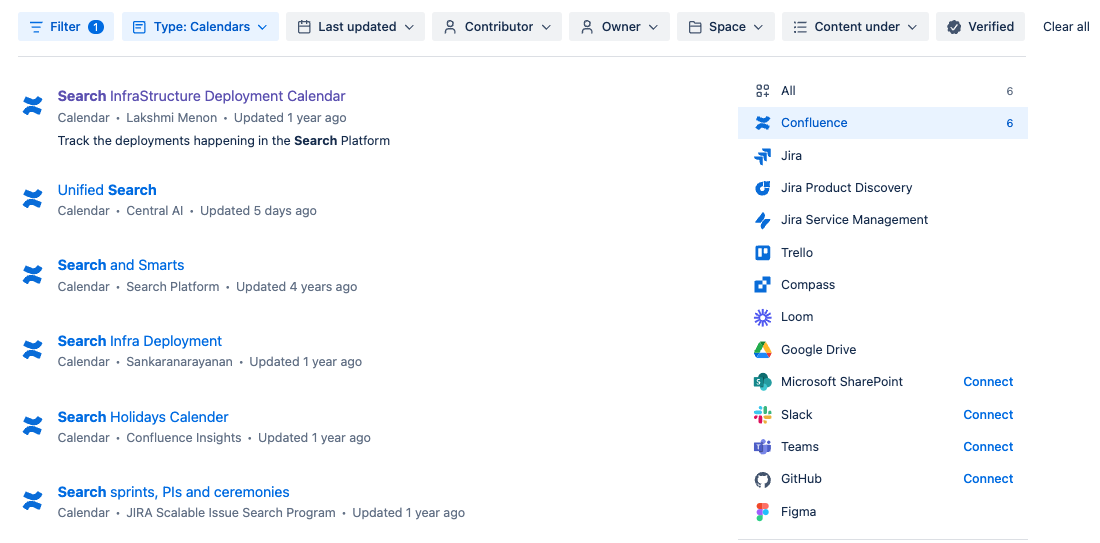
Task: Click the Compass logo icon
Action: pos(763,285)
